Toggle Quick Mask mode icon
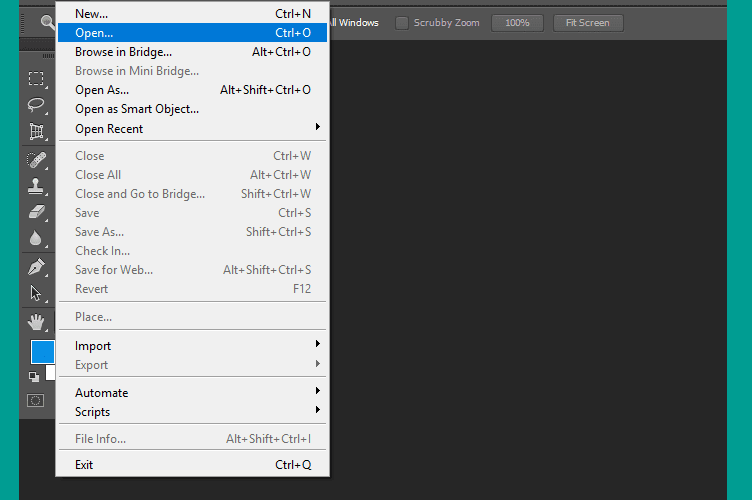Screen dimensions: 752x500 tap(35, 400)
